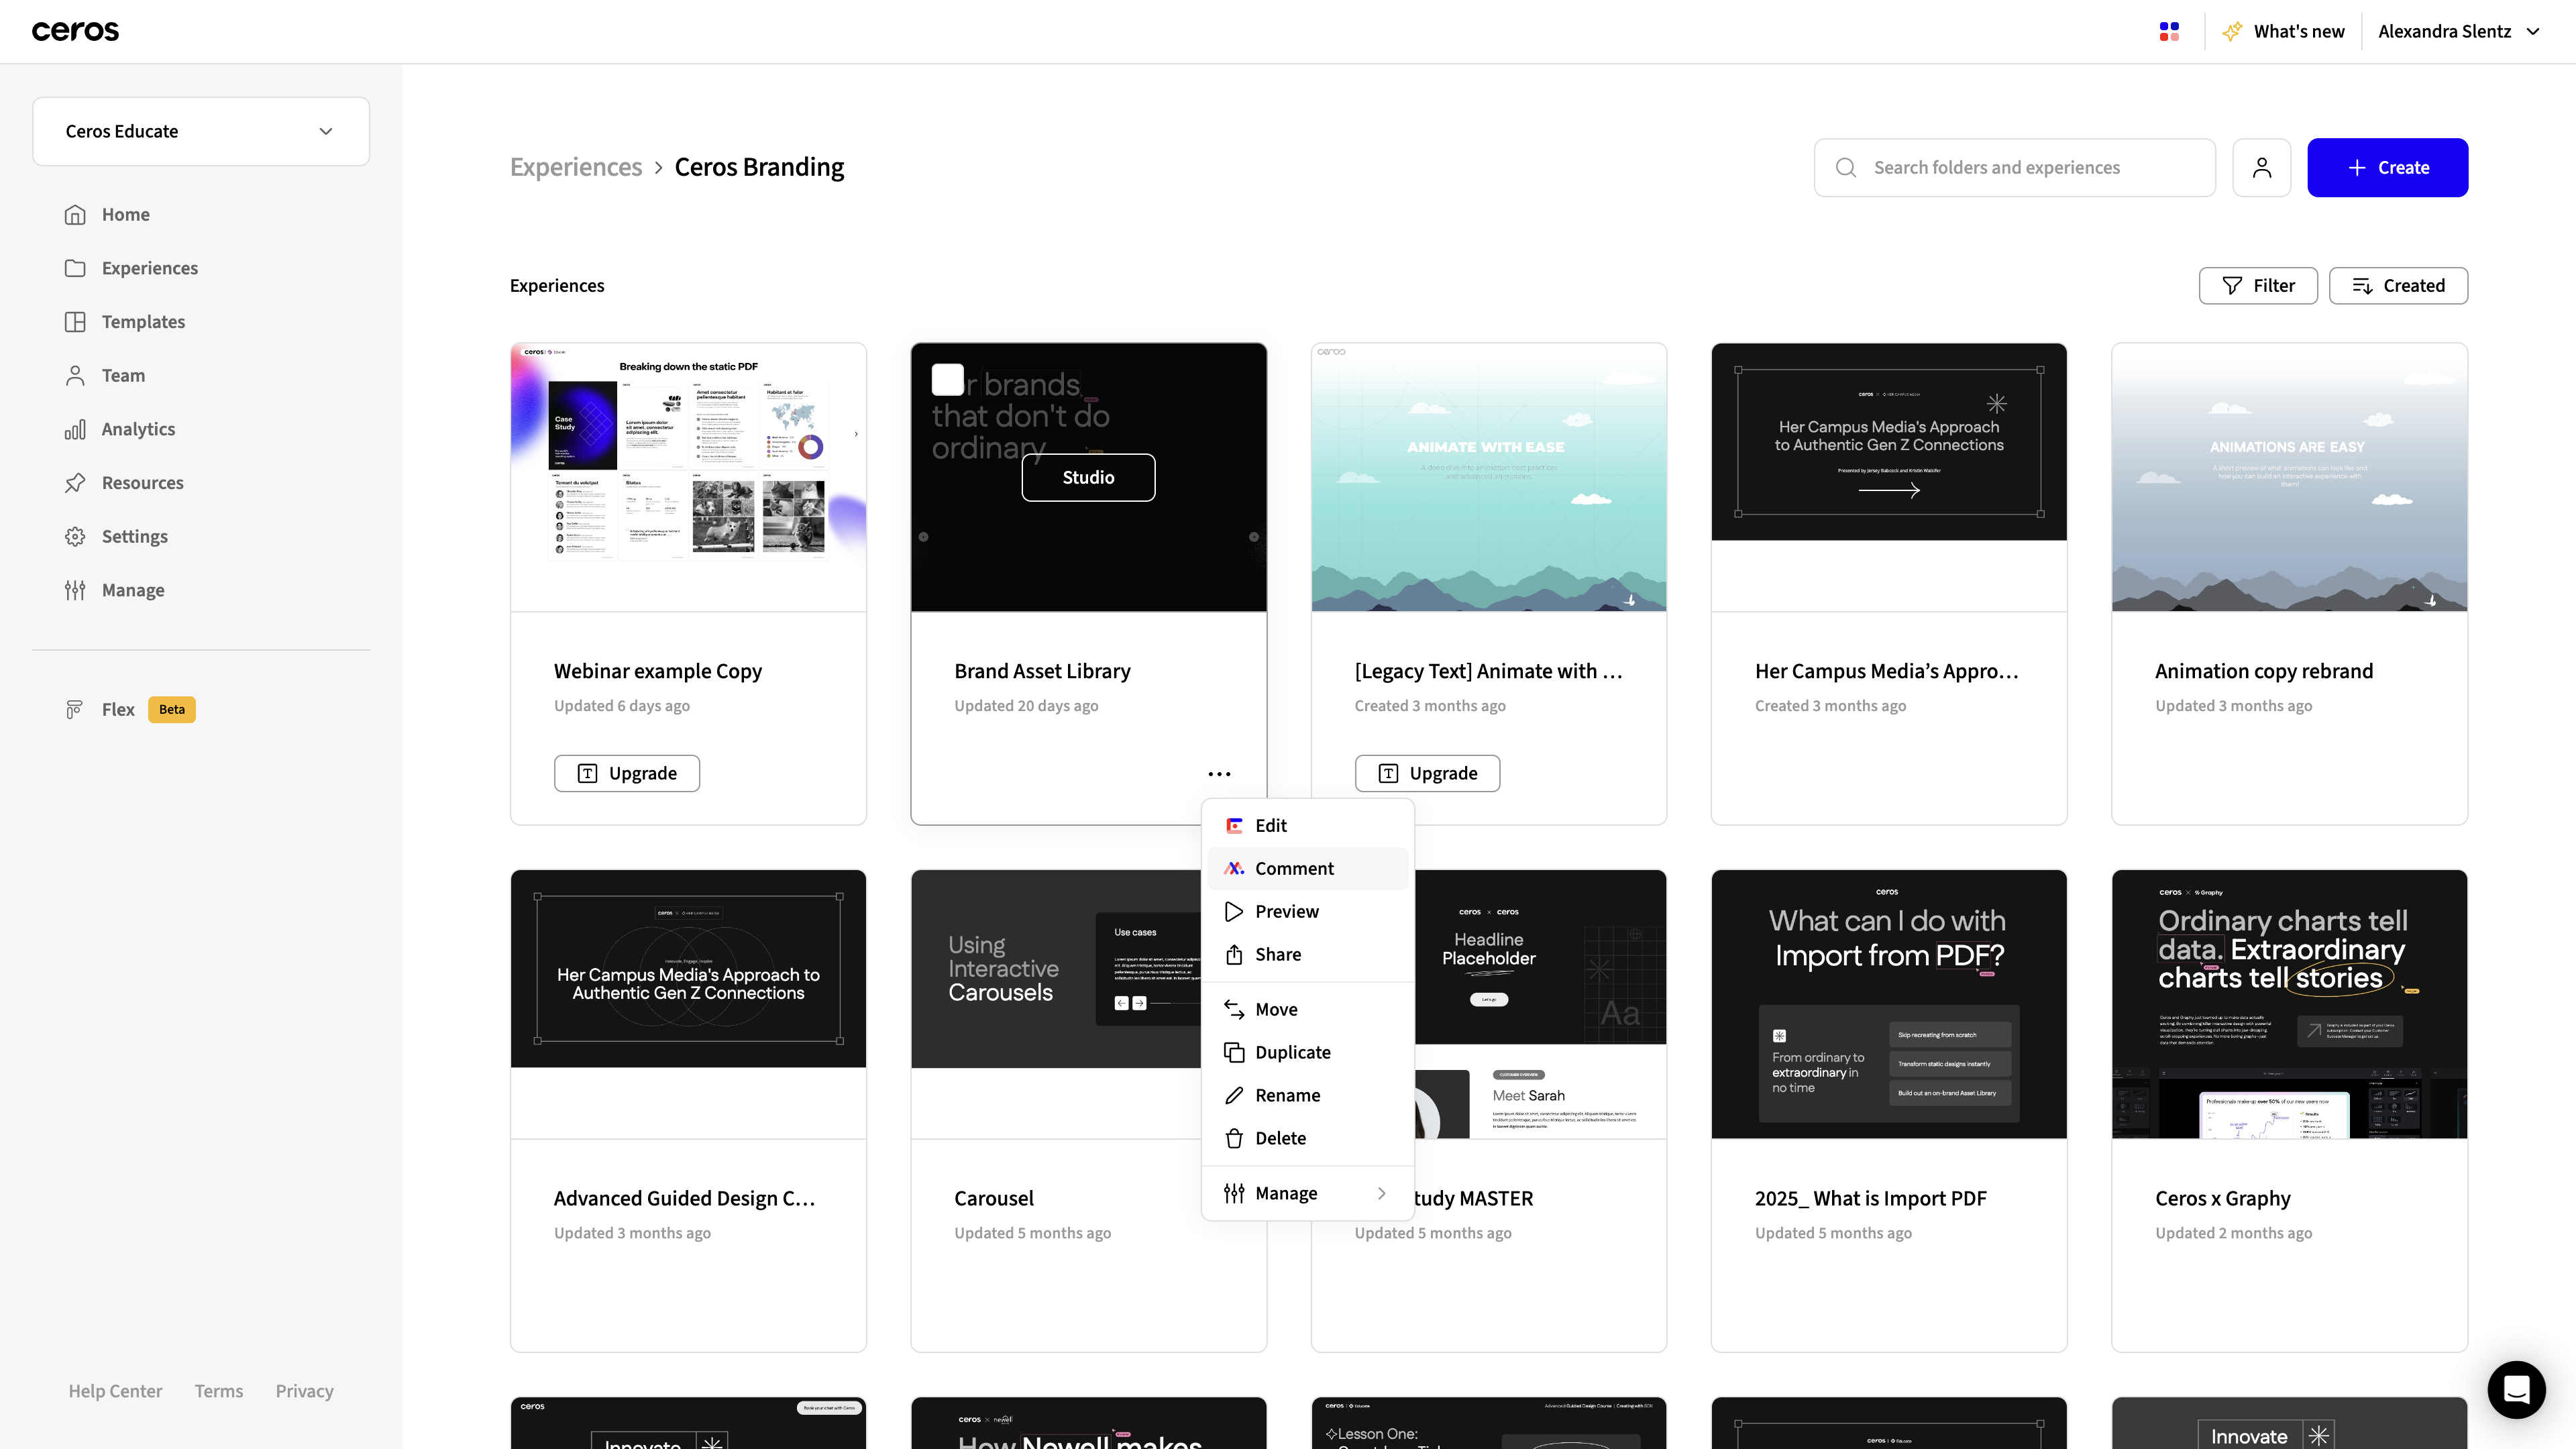Click the Rename pencil icon in menu

pyautogui.click(x=1234, y=1096)
